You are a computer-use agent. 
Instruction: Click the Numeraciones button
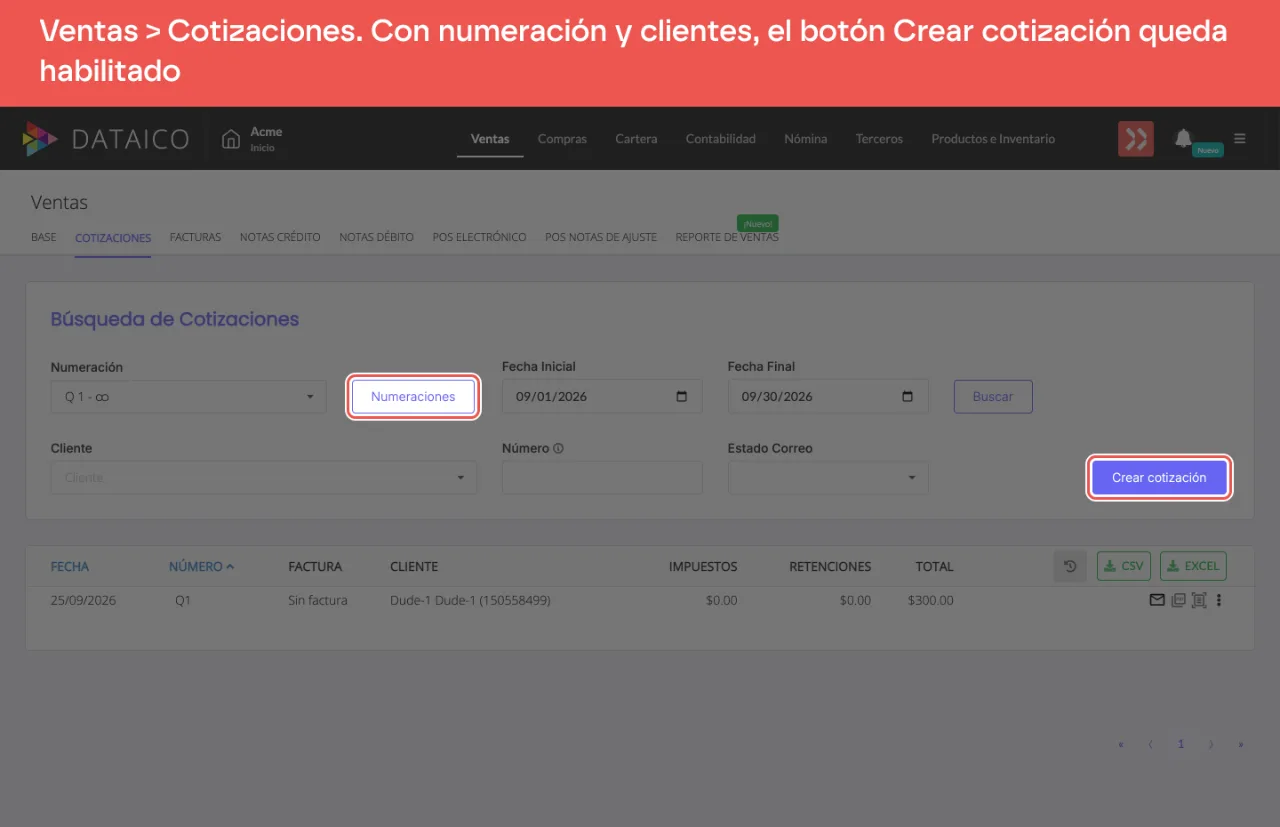click(x=413, y=396)
